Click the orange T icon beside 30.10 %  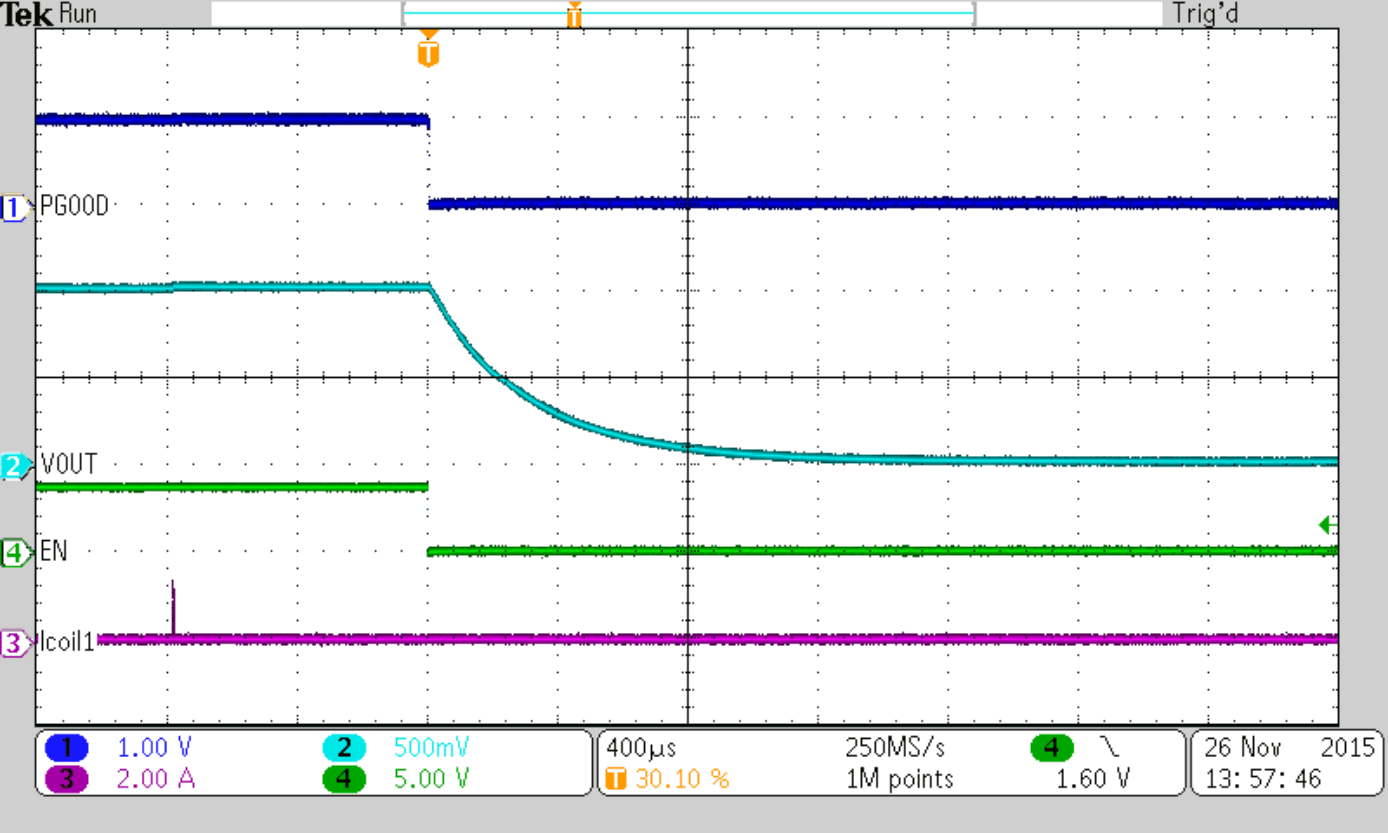(x=617, y=779)
